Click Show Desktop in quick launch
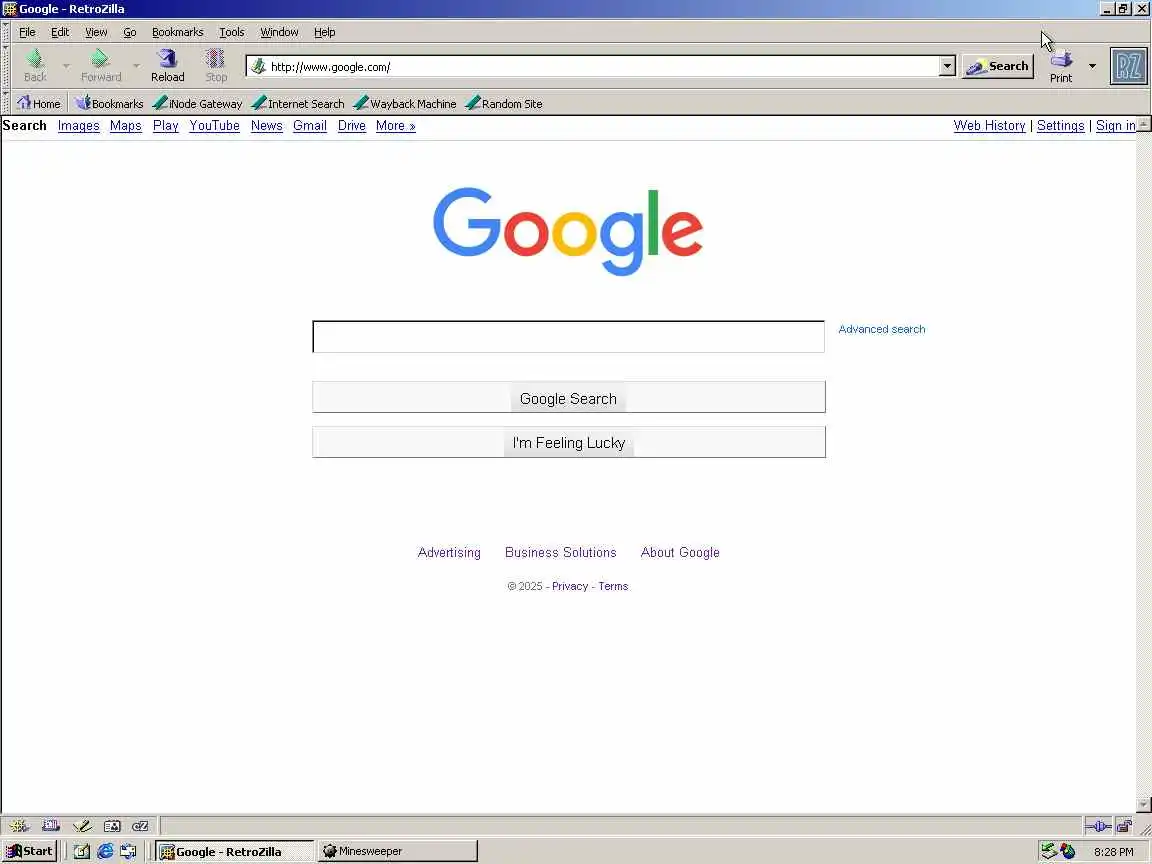The height and width of the screenshot is (864, 1152). pos(82,851)
